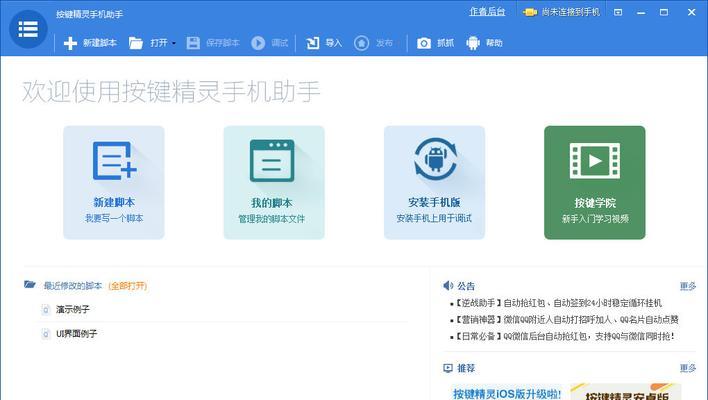Click the 尚未连接到手机 connection status
Screen dimensions: 708x400
(x=571, y=12)
